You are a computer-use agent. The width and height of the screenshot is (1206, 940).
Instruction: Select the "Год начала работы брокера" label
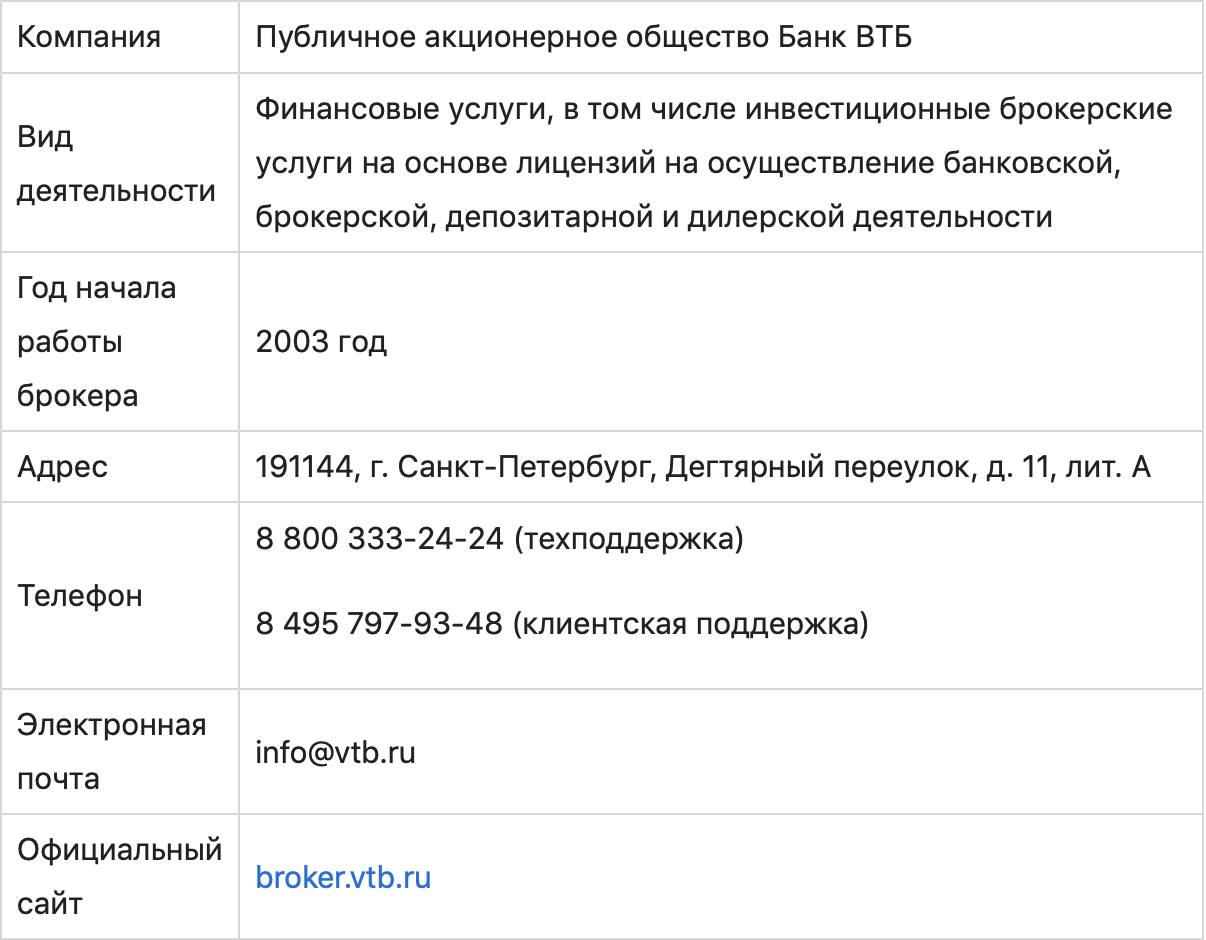pos(97,342)
